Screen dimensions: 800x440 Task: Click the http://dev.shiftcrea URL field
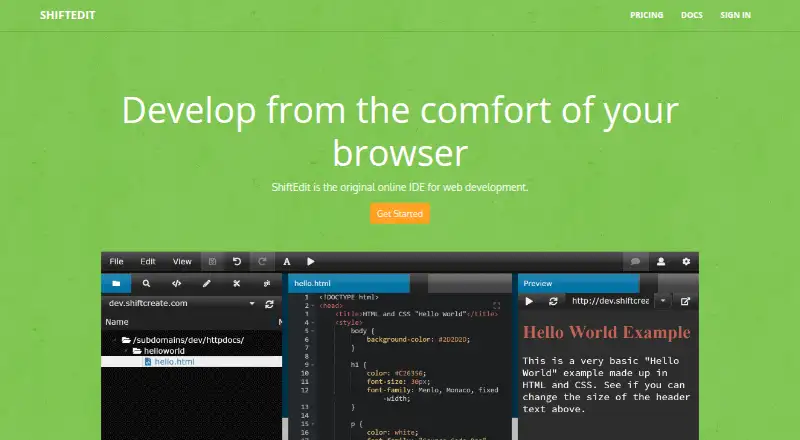[611, 301]
